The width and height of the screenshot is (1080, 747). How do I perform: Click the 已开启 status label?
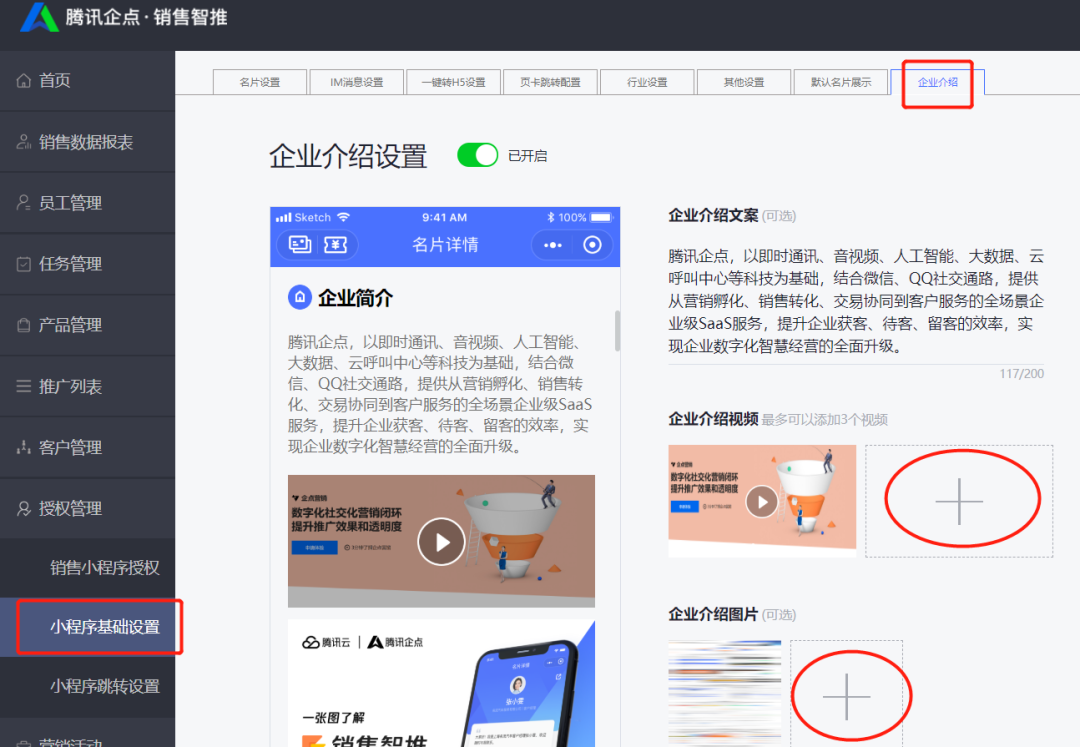[x=527, y=156]
